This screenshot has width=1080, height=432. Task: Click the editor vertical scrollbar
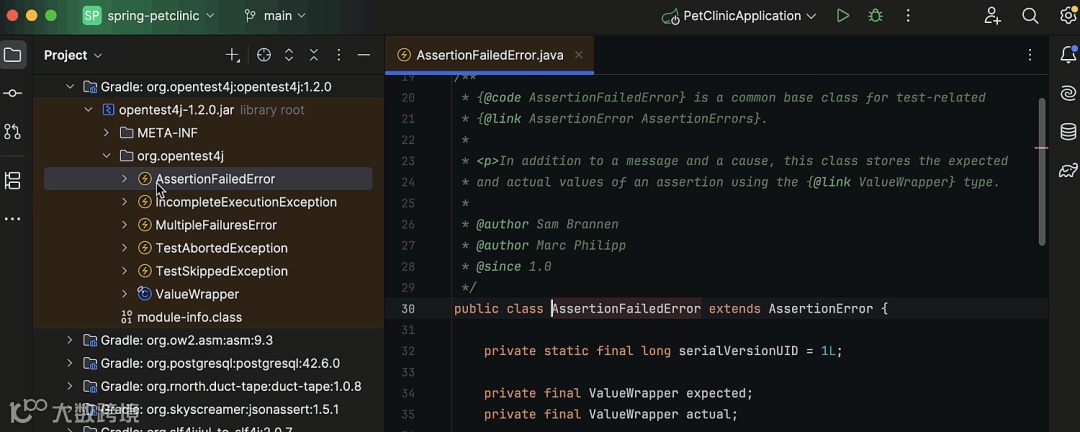coord(1041,170)
